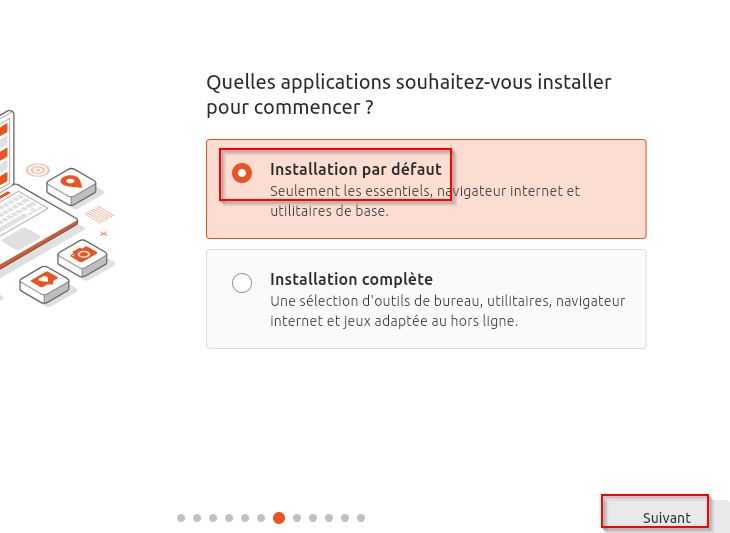Select the Installation complète radio button

click(x=242, y=283)
